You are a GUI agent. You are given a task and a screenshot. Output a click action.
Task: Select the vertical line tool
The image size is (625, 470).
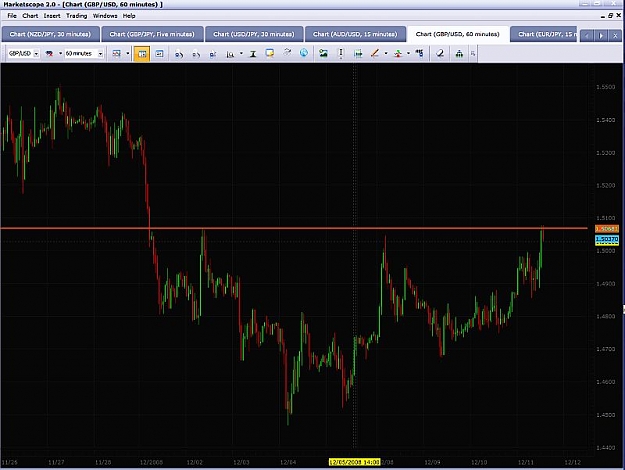pos(341,53)
